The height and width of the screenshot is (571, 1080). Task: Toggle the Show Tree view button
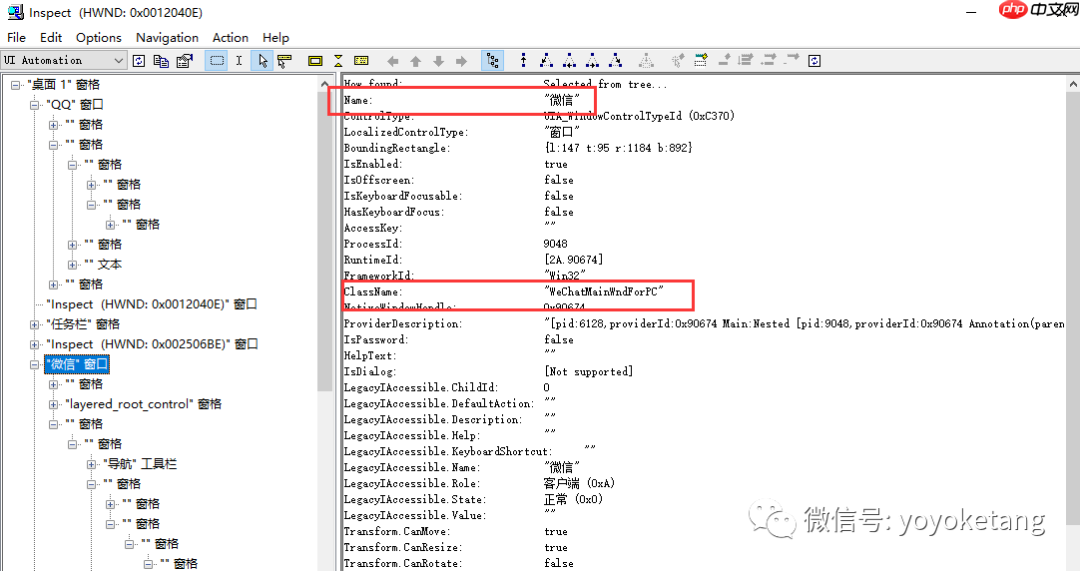pos(492,61)
